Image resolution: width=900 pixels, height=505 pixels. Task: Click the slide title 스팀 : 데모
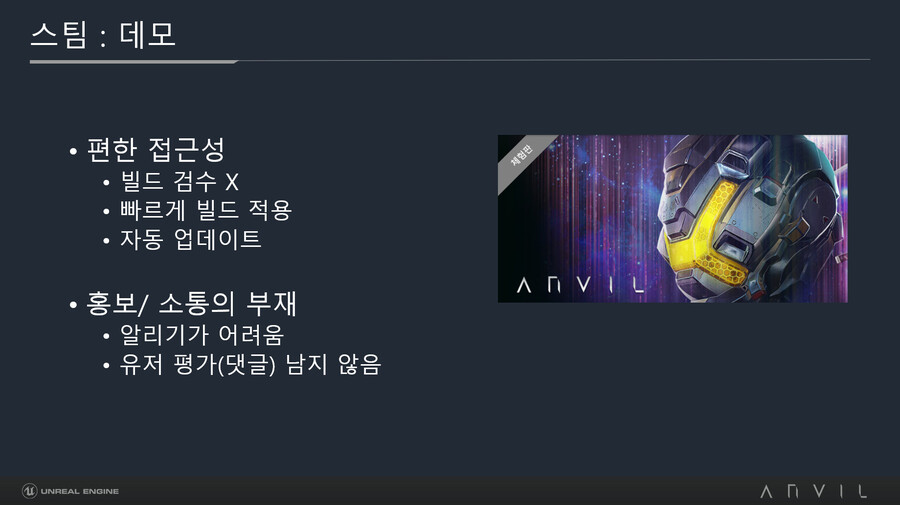pos(103,34)
